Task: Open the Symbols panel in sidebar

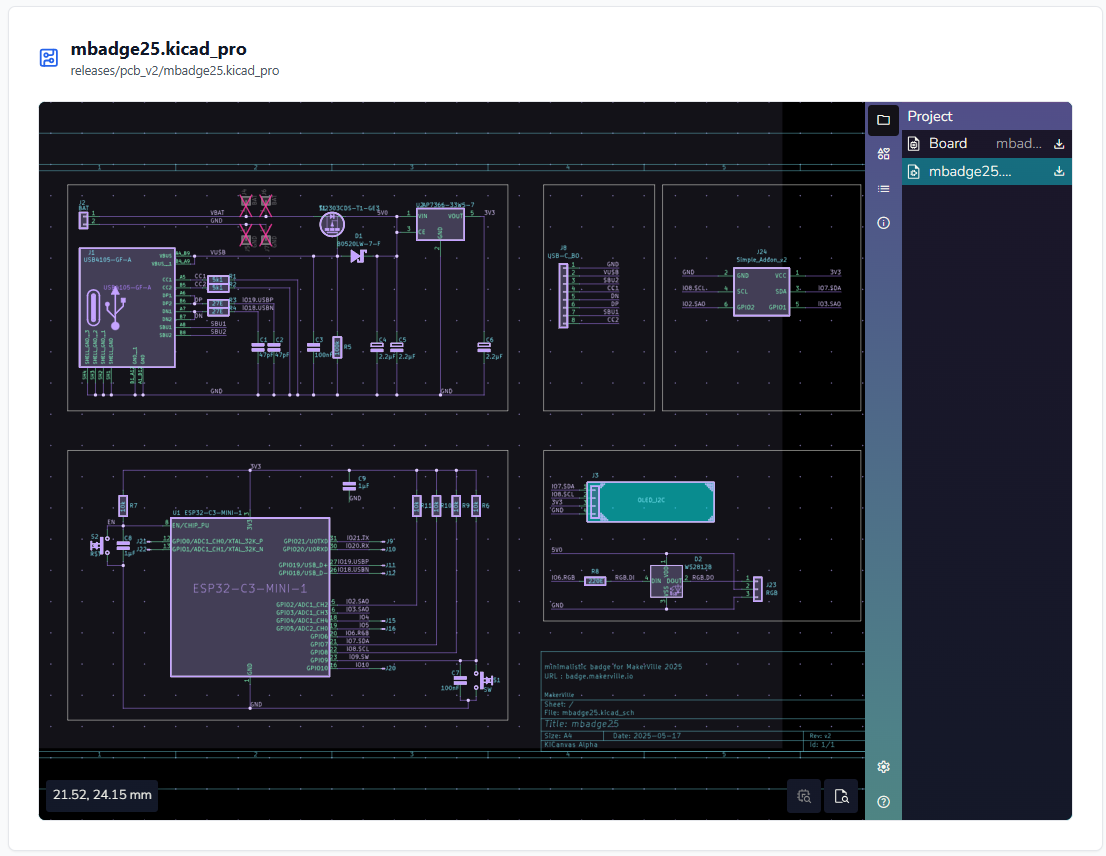Action: [x=883, y=154]
